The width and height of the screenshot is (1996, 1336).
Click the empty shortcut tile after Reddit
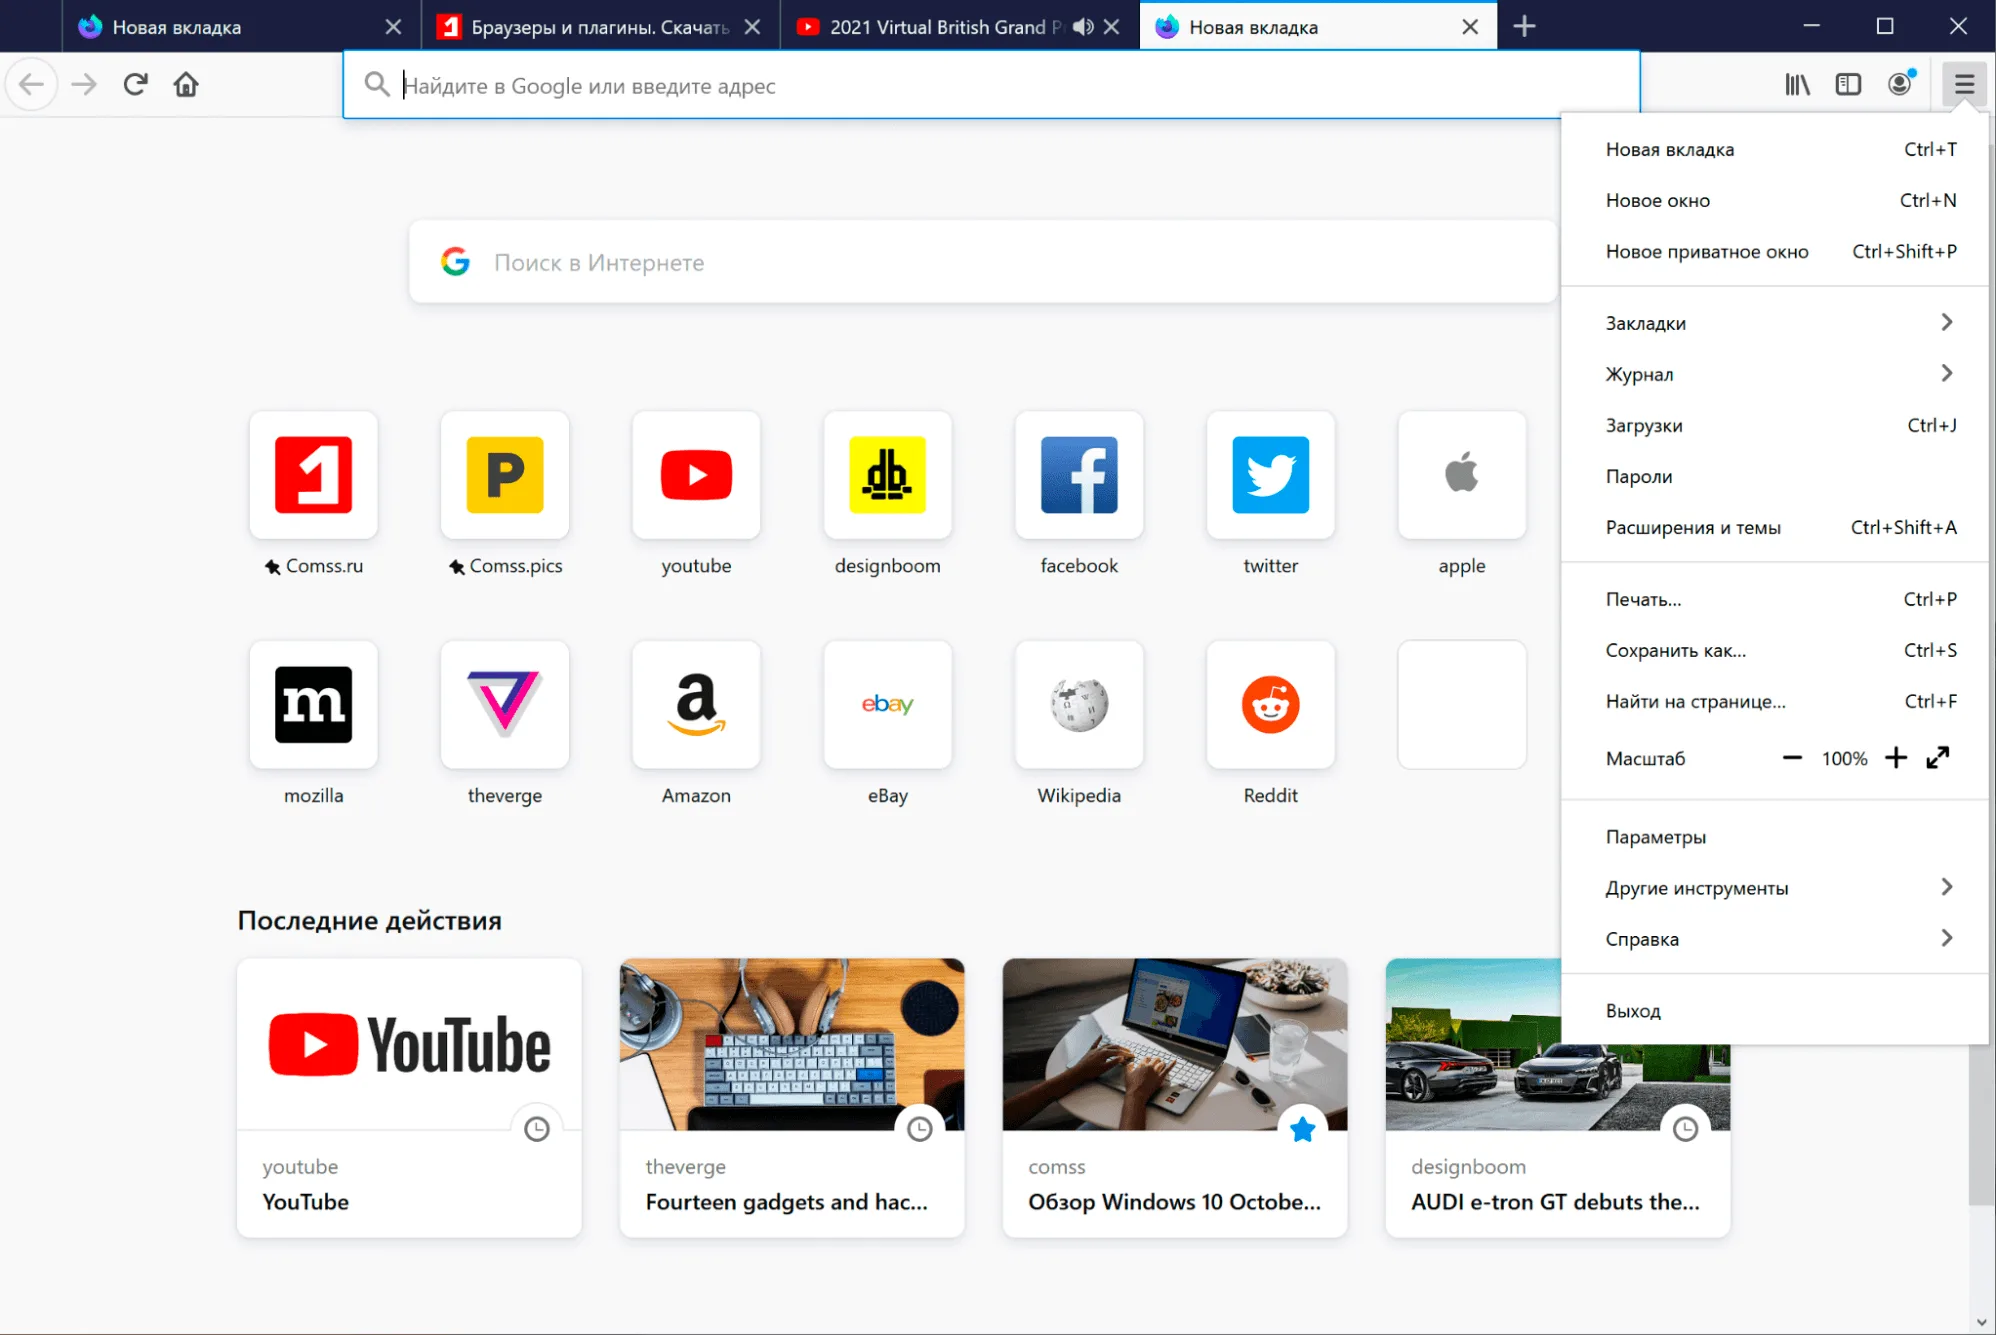[1462, 705]
